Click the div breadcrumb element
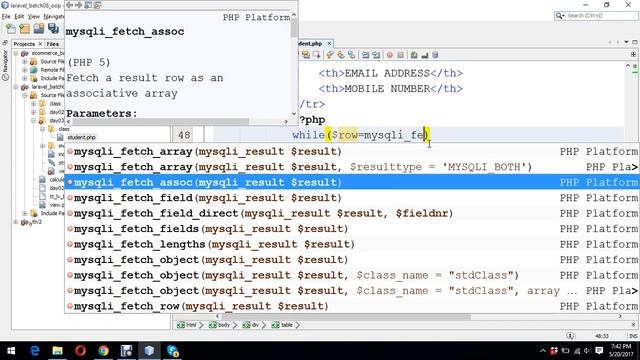 pos(251,325)
